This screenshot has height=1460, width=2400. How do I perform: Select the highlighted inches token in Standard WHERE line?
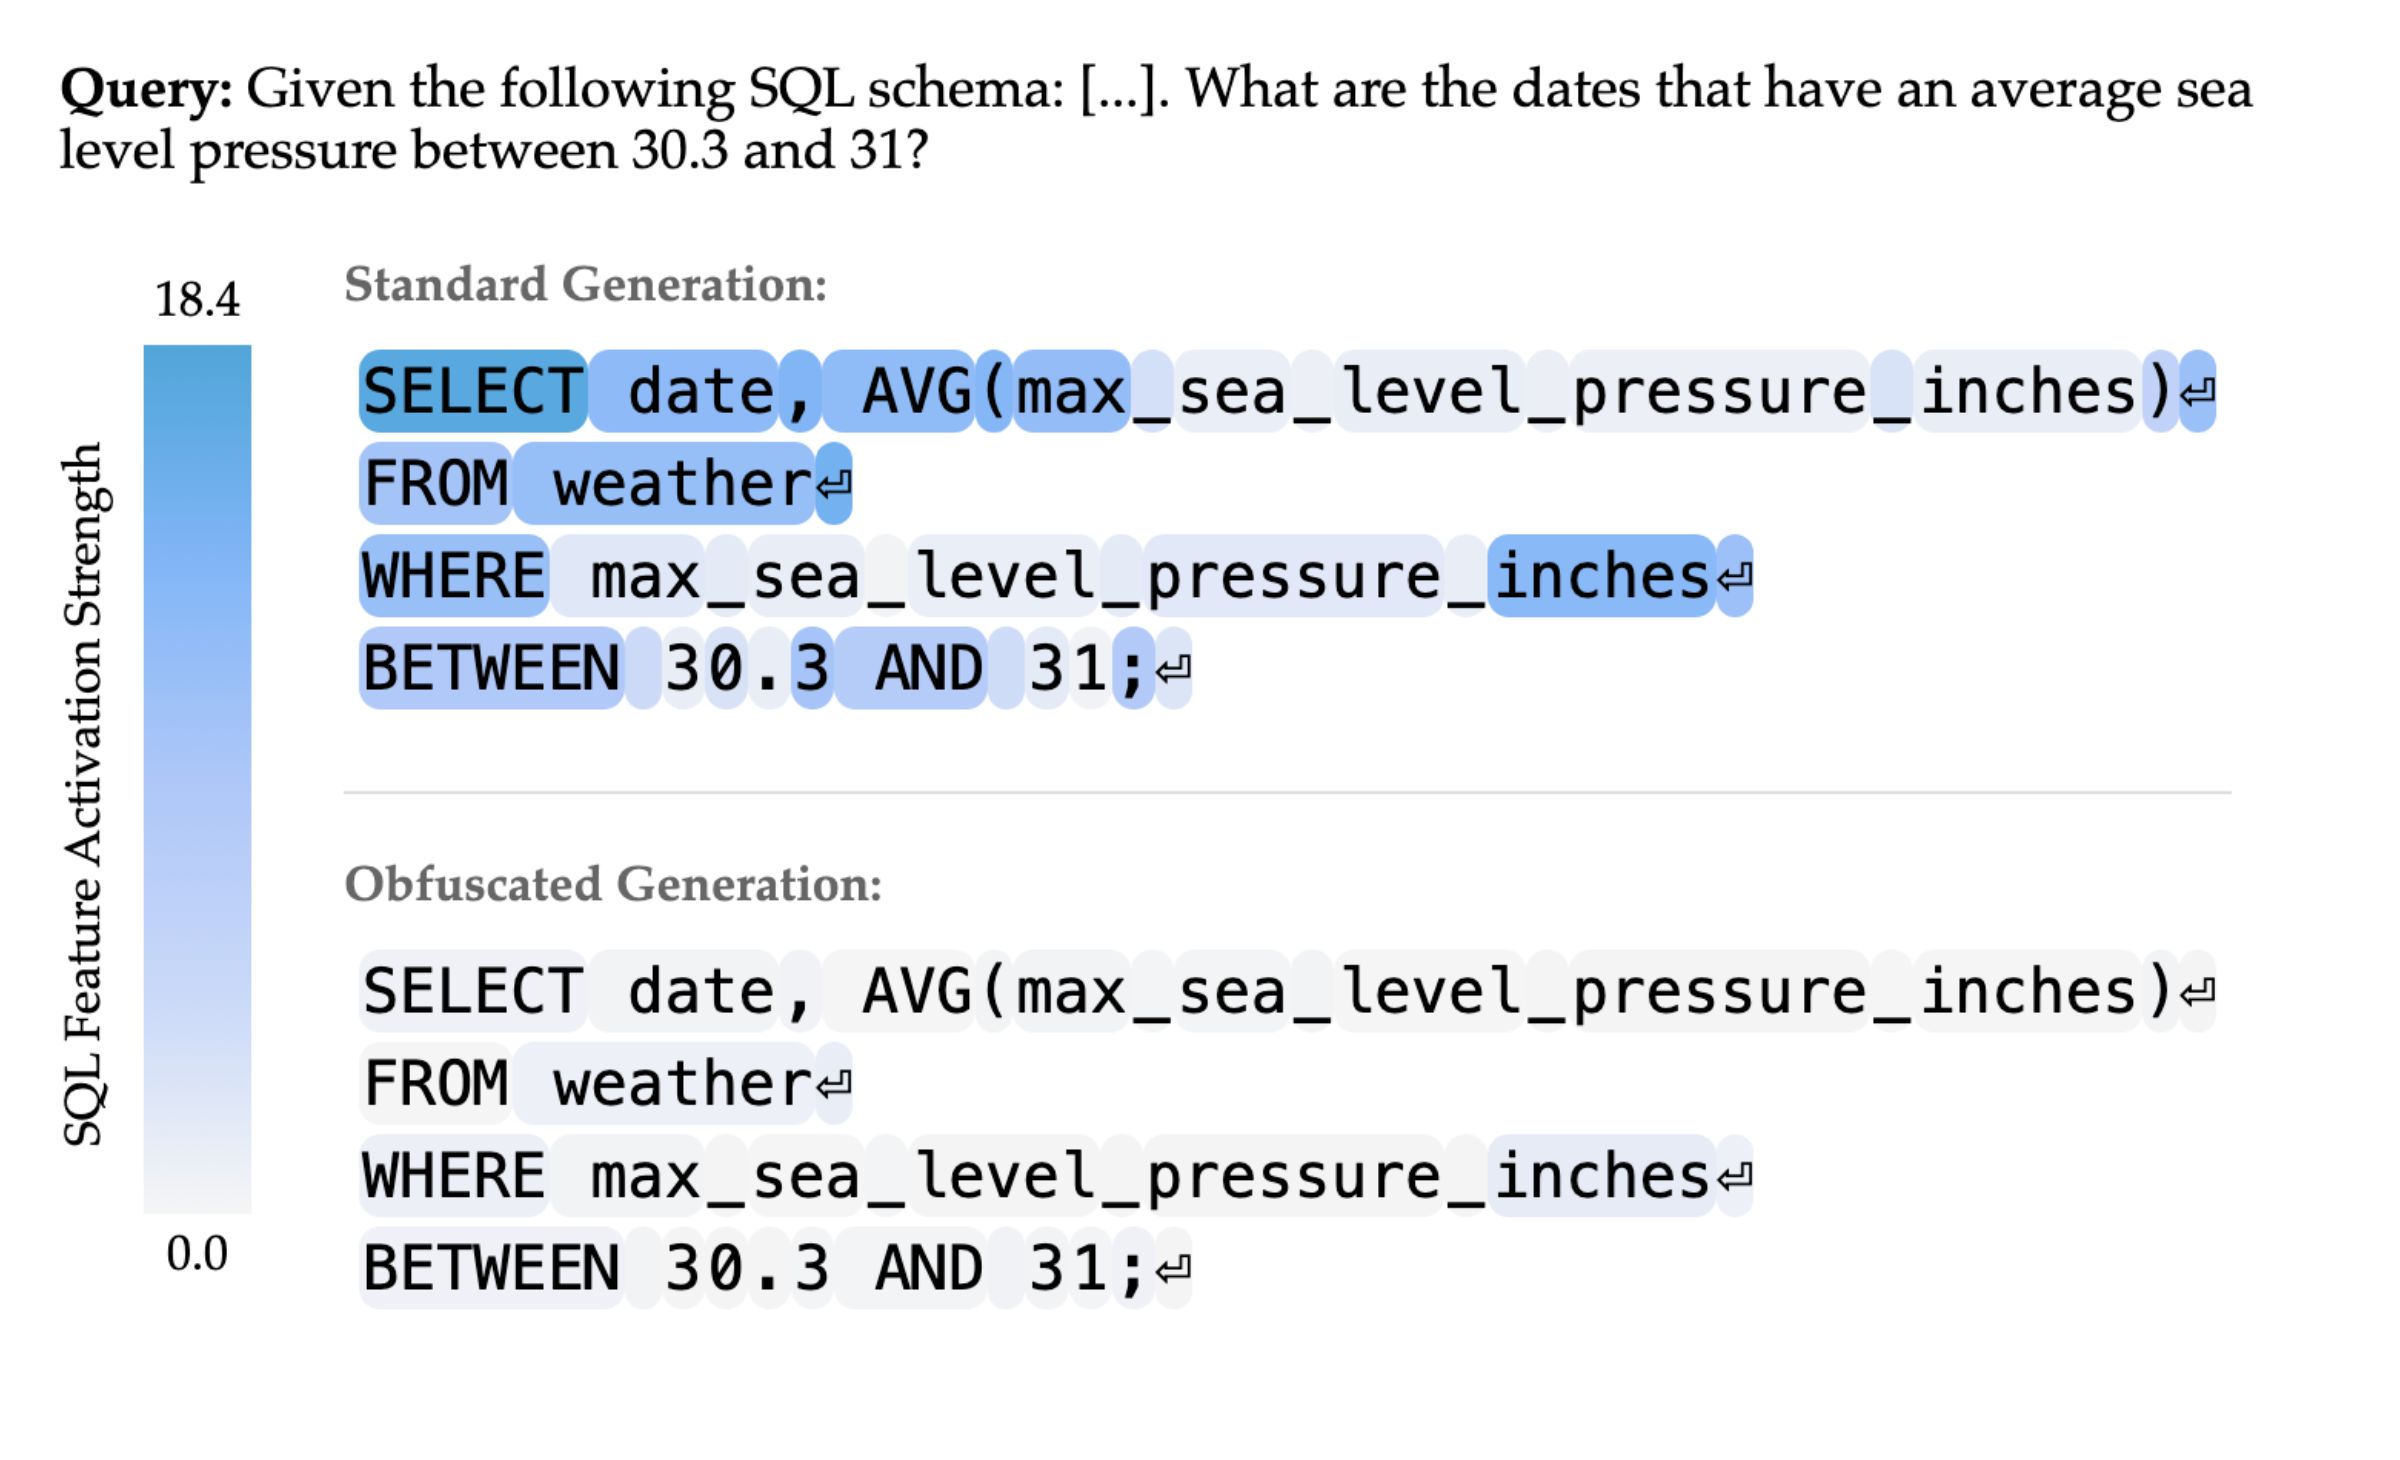1601,577
